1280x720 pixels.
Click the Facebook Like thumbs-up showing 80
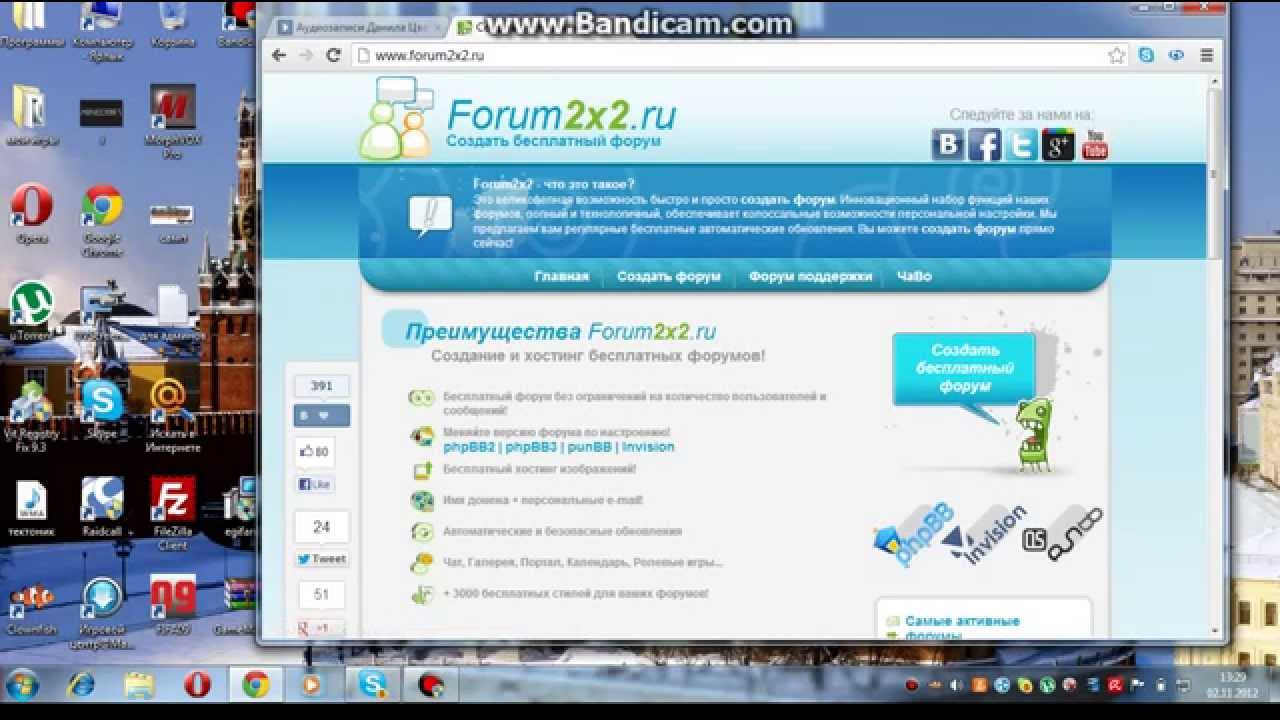click(x=314, y=452)
